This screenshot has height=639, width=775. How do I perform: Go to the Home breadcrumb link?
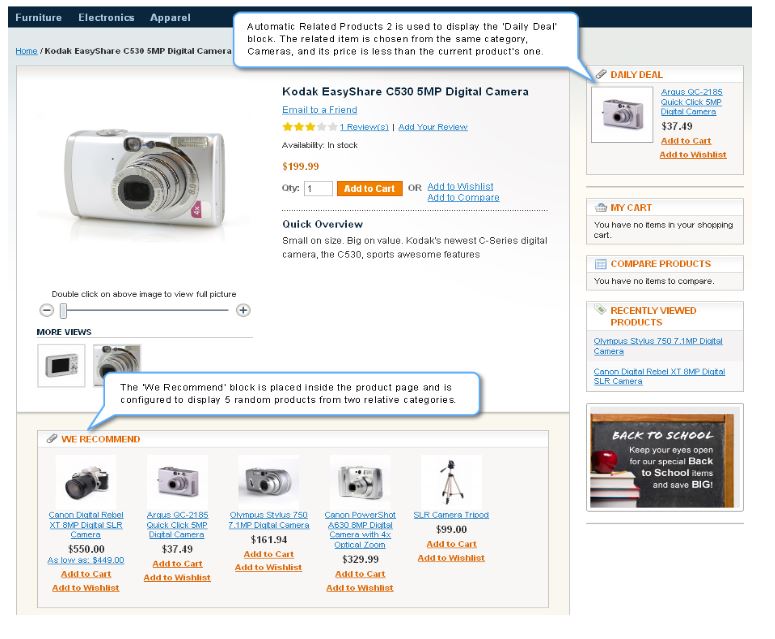click(x=26, y=51)
